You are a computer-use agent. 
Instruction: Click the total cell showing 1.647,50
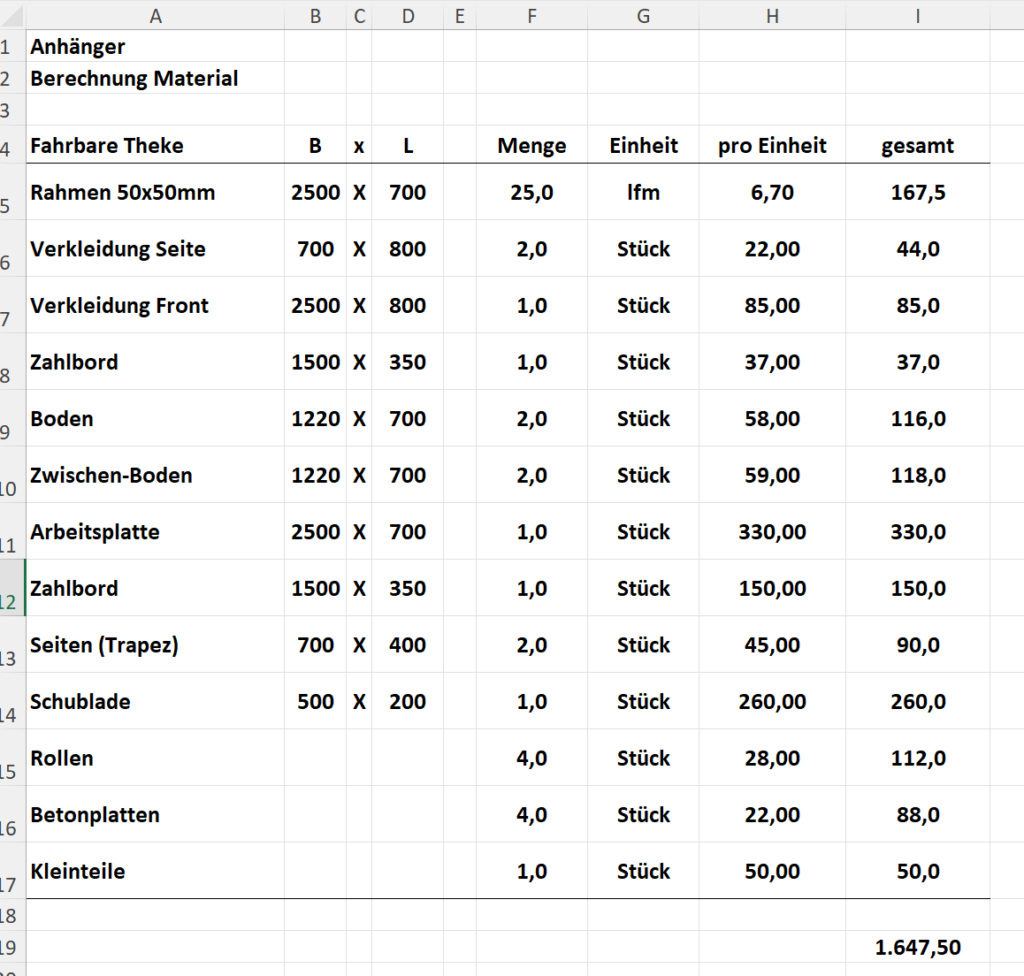[x=918, y=947]
